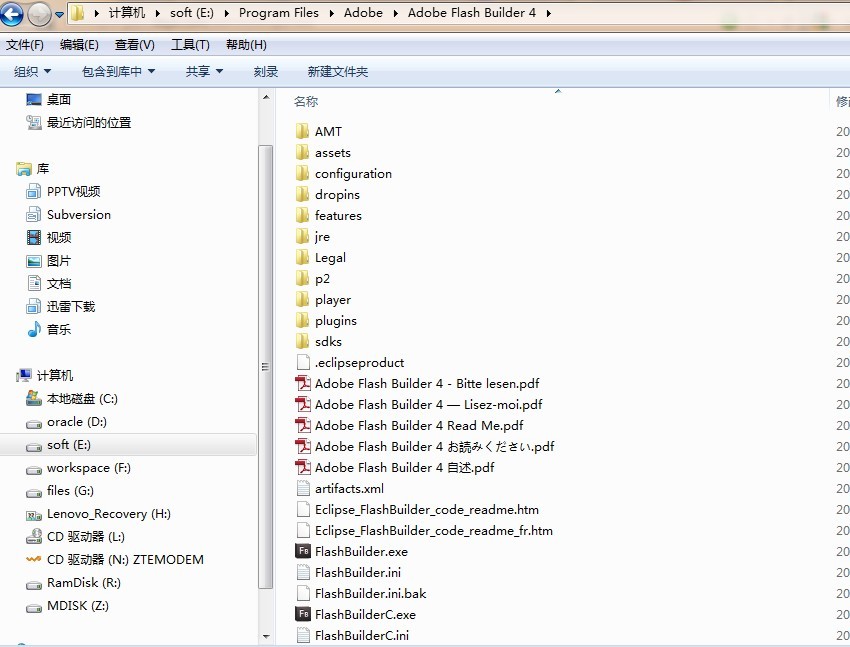Click the sdks folder icon
This screenshot has width=850, height=647.
point(302,341)
